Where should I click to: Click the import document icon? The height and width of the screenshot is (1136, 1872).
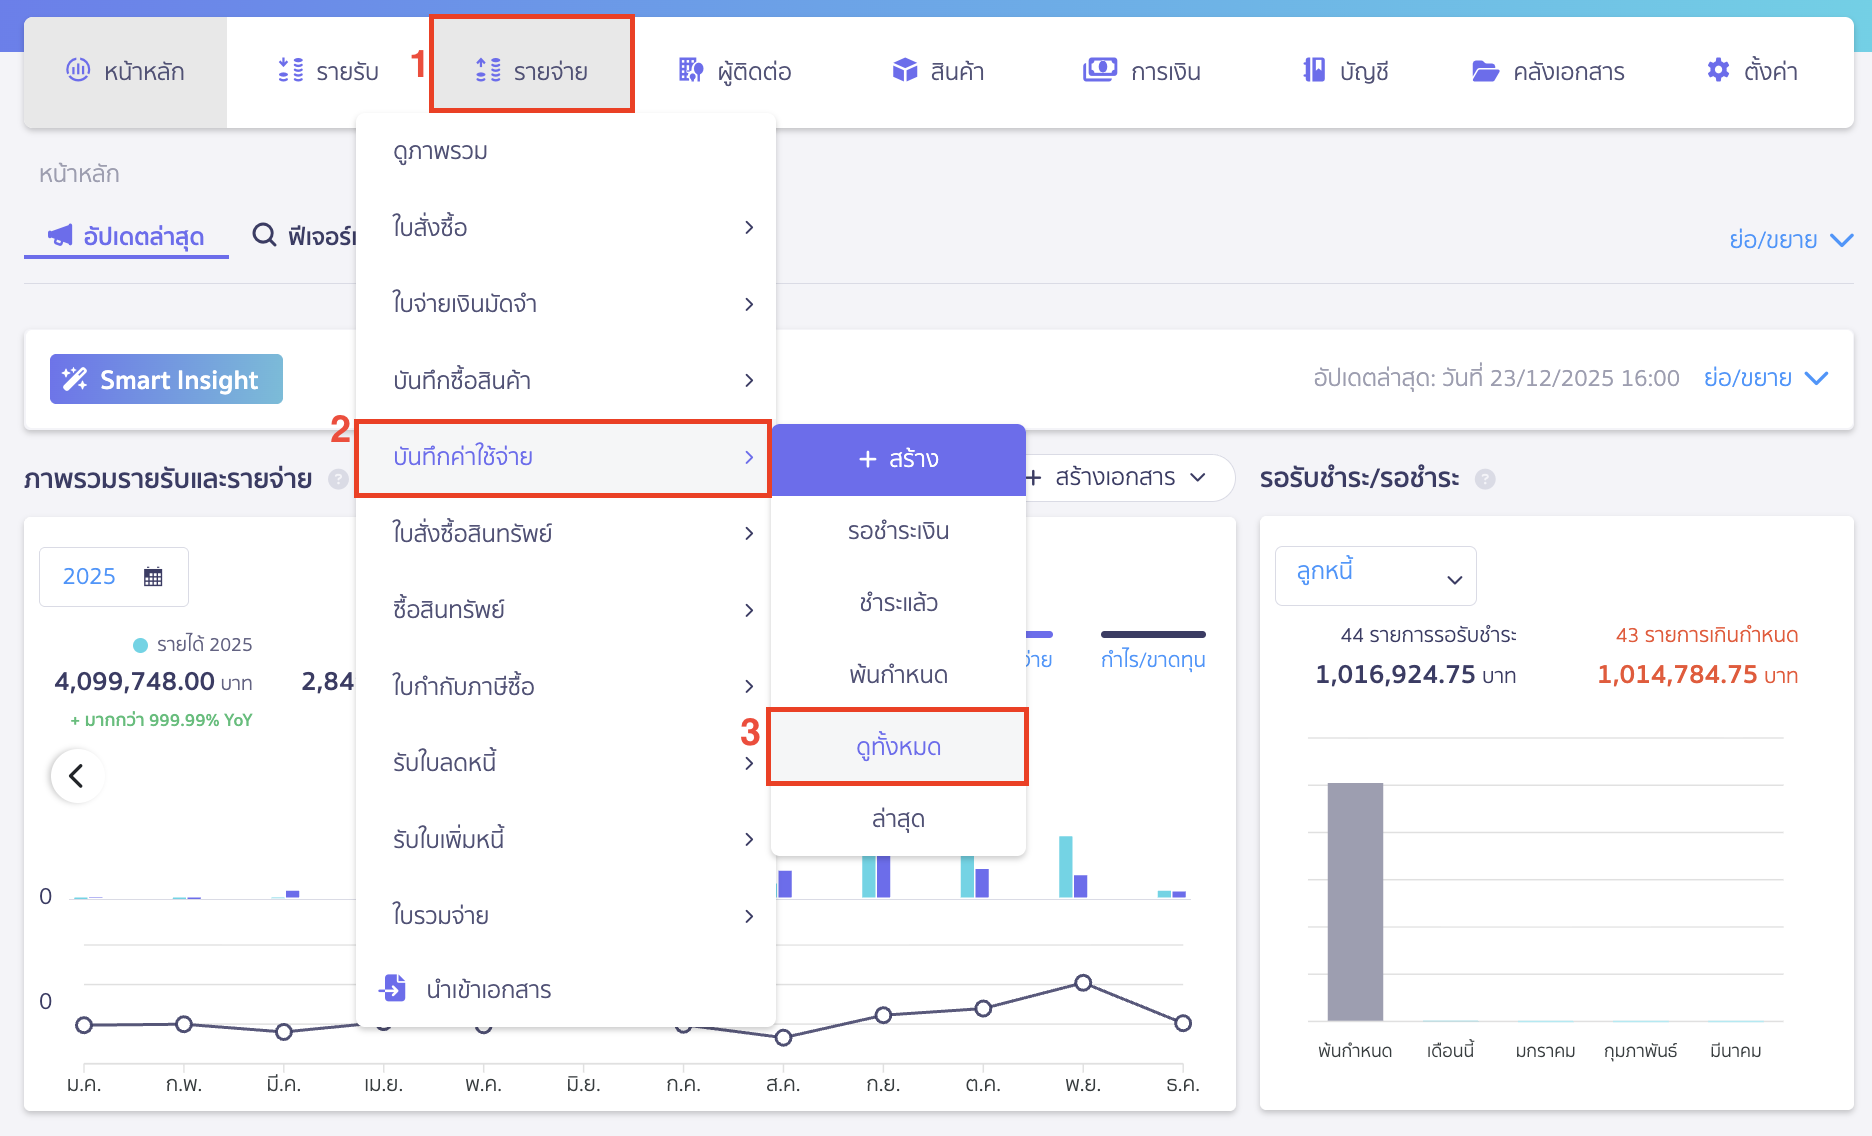tap(394, 988)
